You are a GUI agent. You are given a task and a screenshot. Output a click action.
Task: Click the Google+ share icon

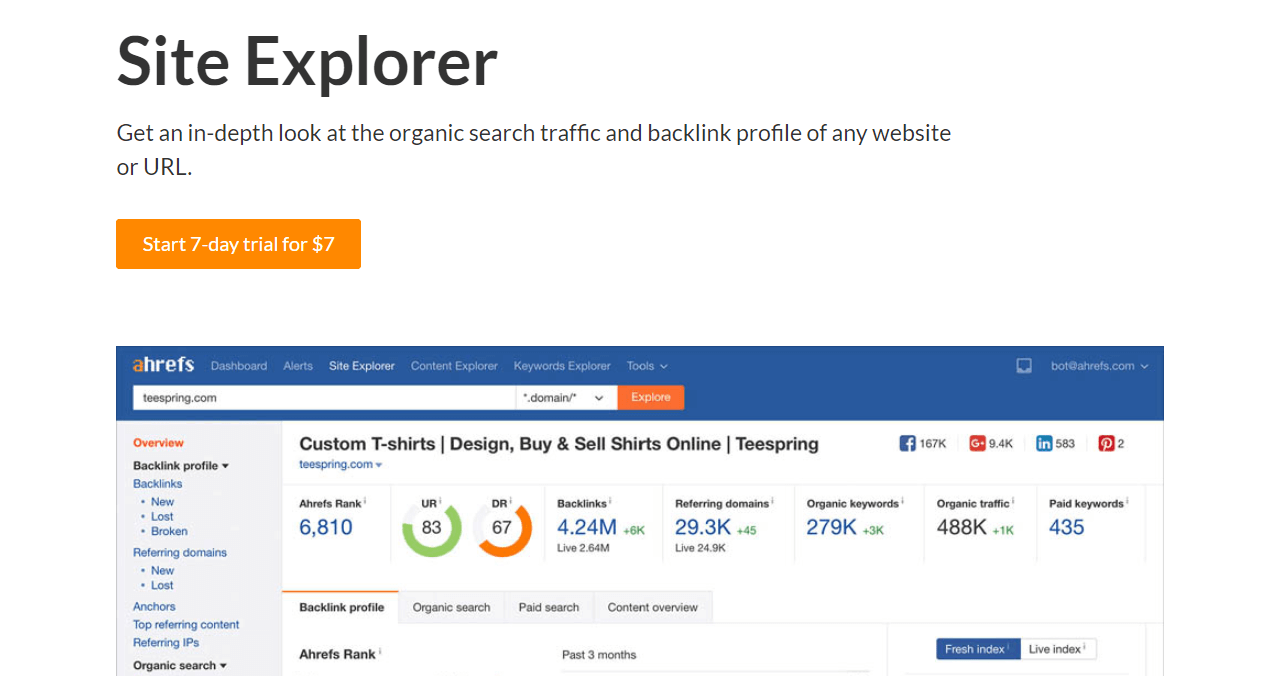click(977, 443)
